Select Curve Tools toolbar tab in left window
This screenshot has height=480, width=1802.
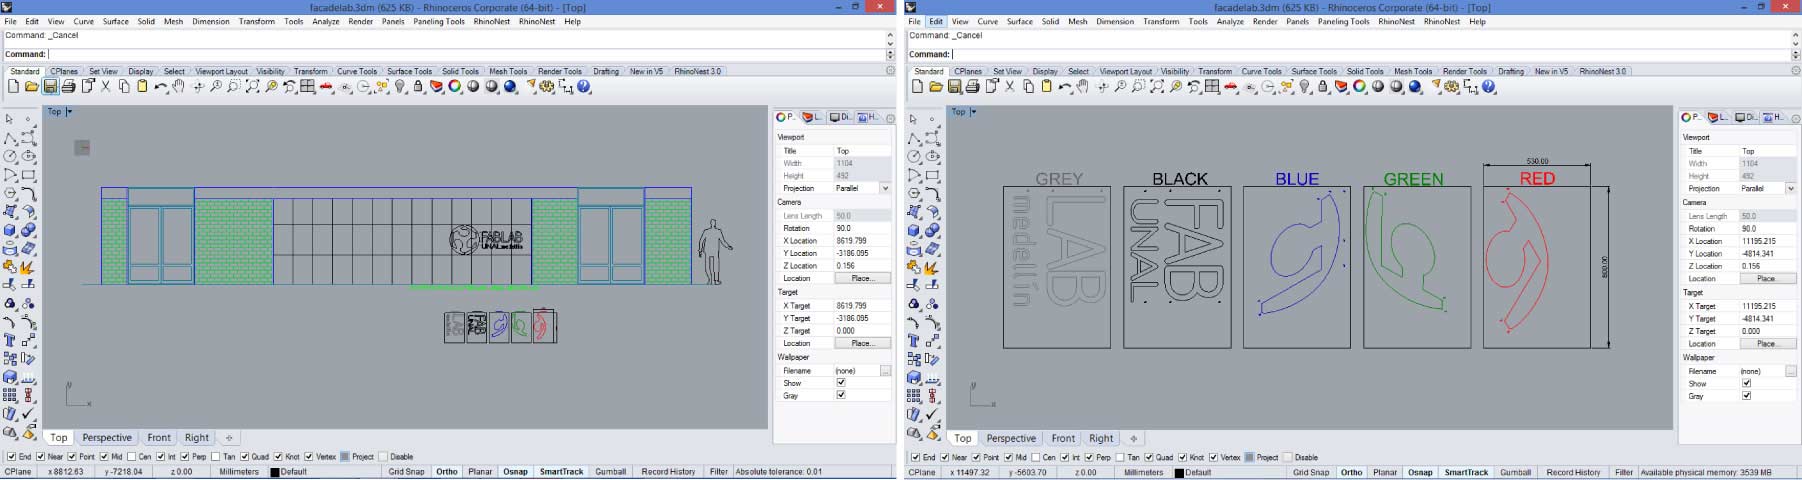pos(357,71)
